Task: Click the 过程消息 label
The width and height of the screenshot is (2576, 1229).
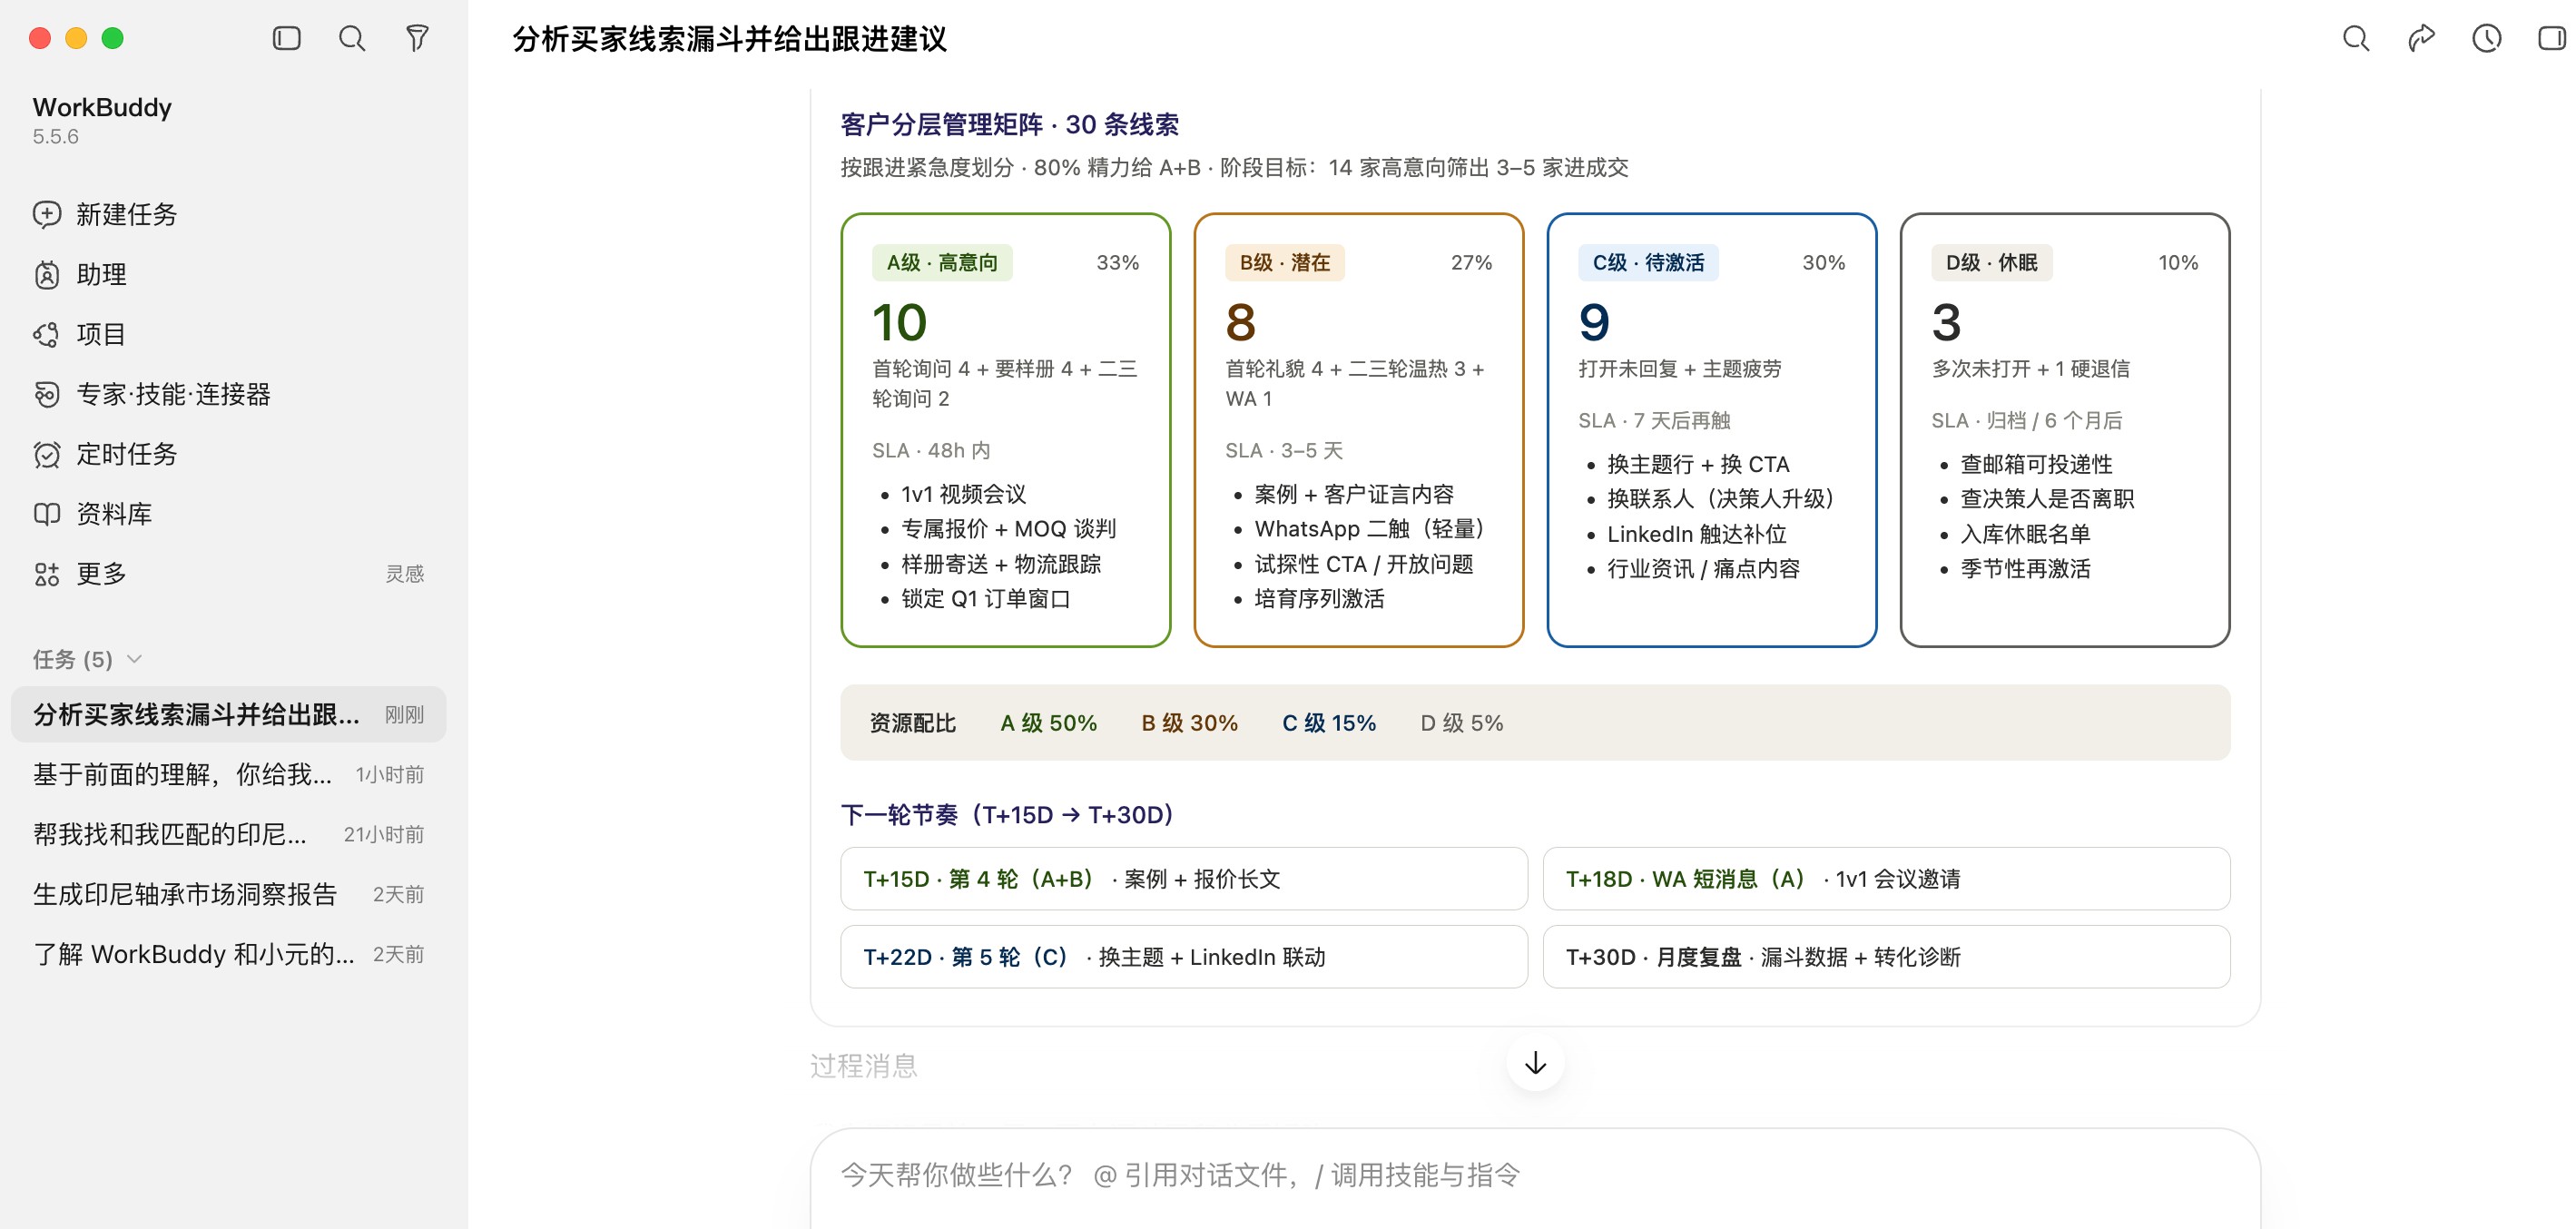Action: 863,1066
